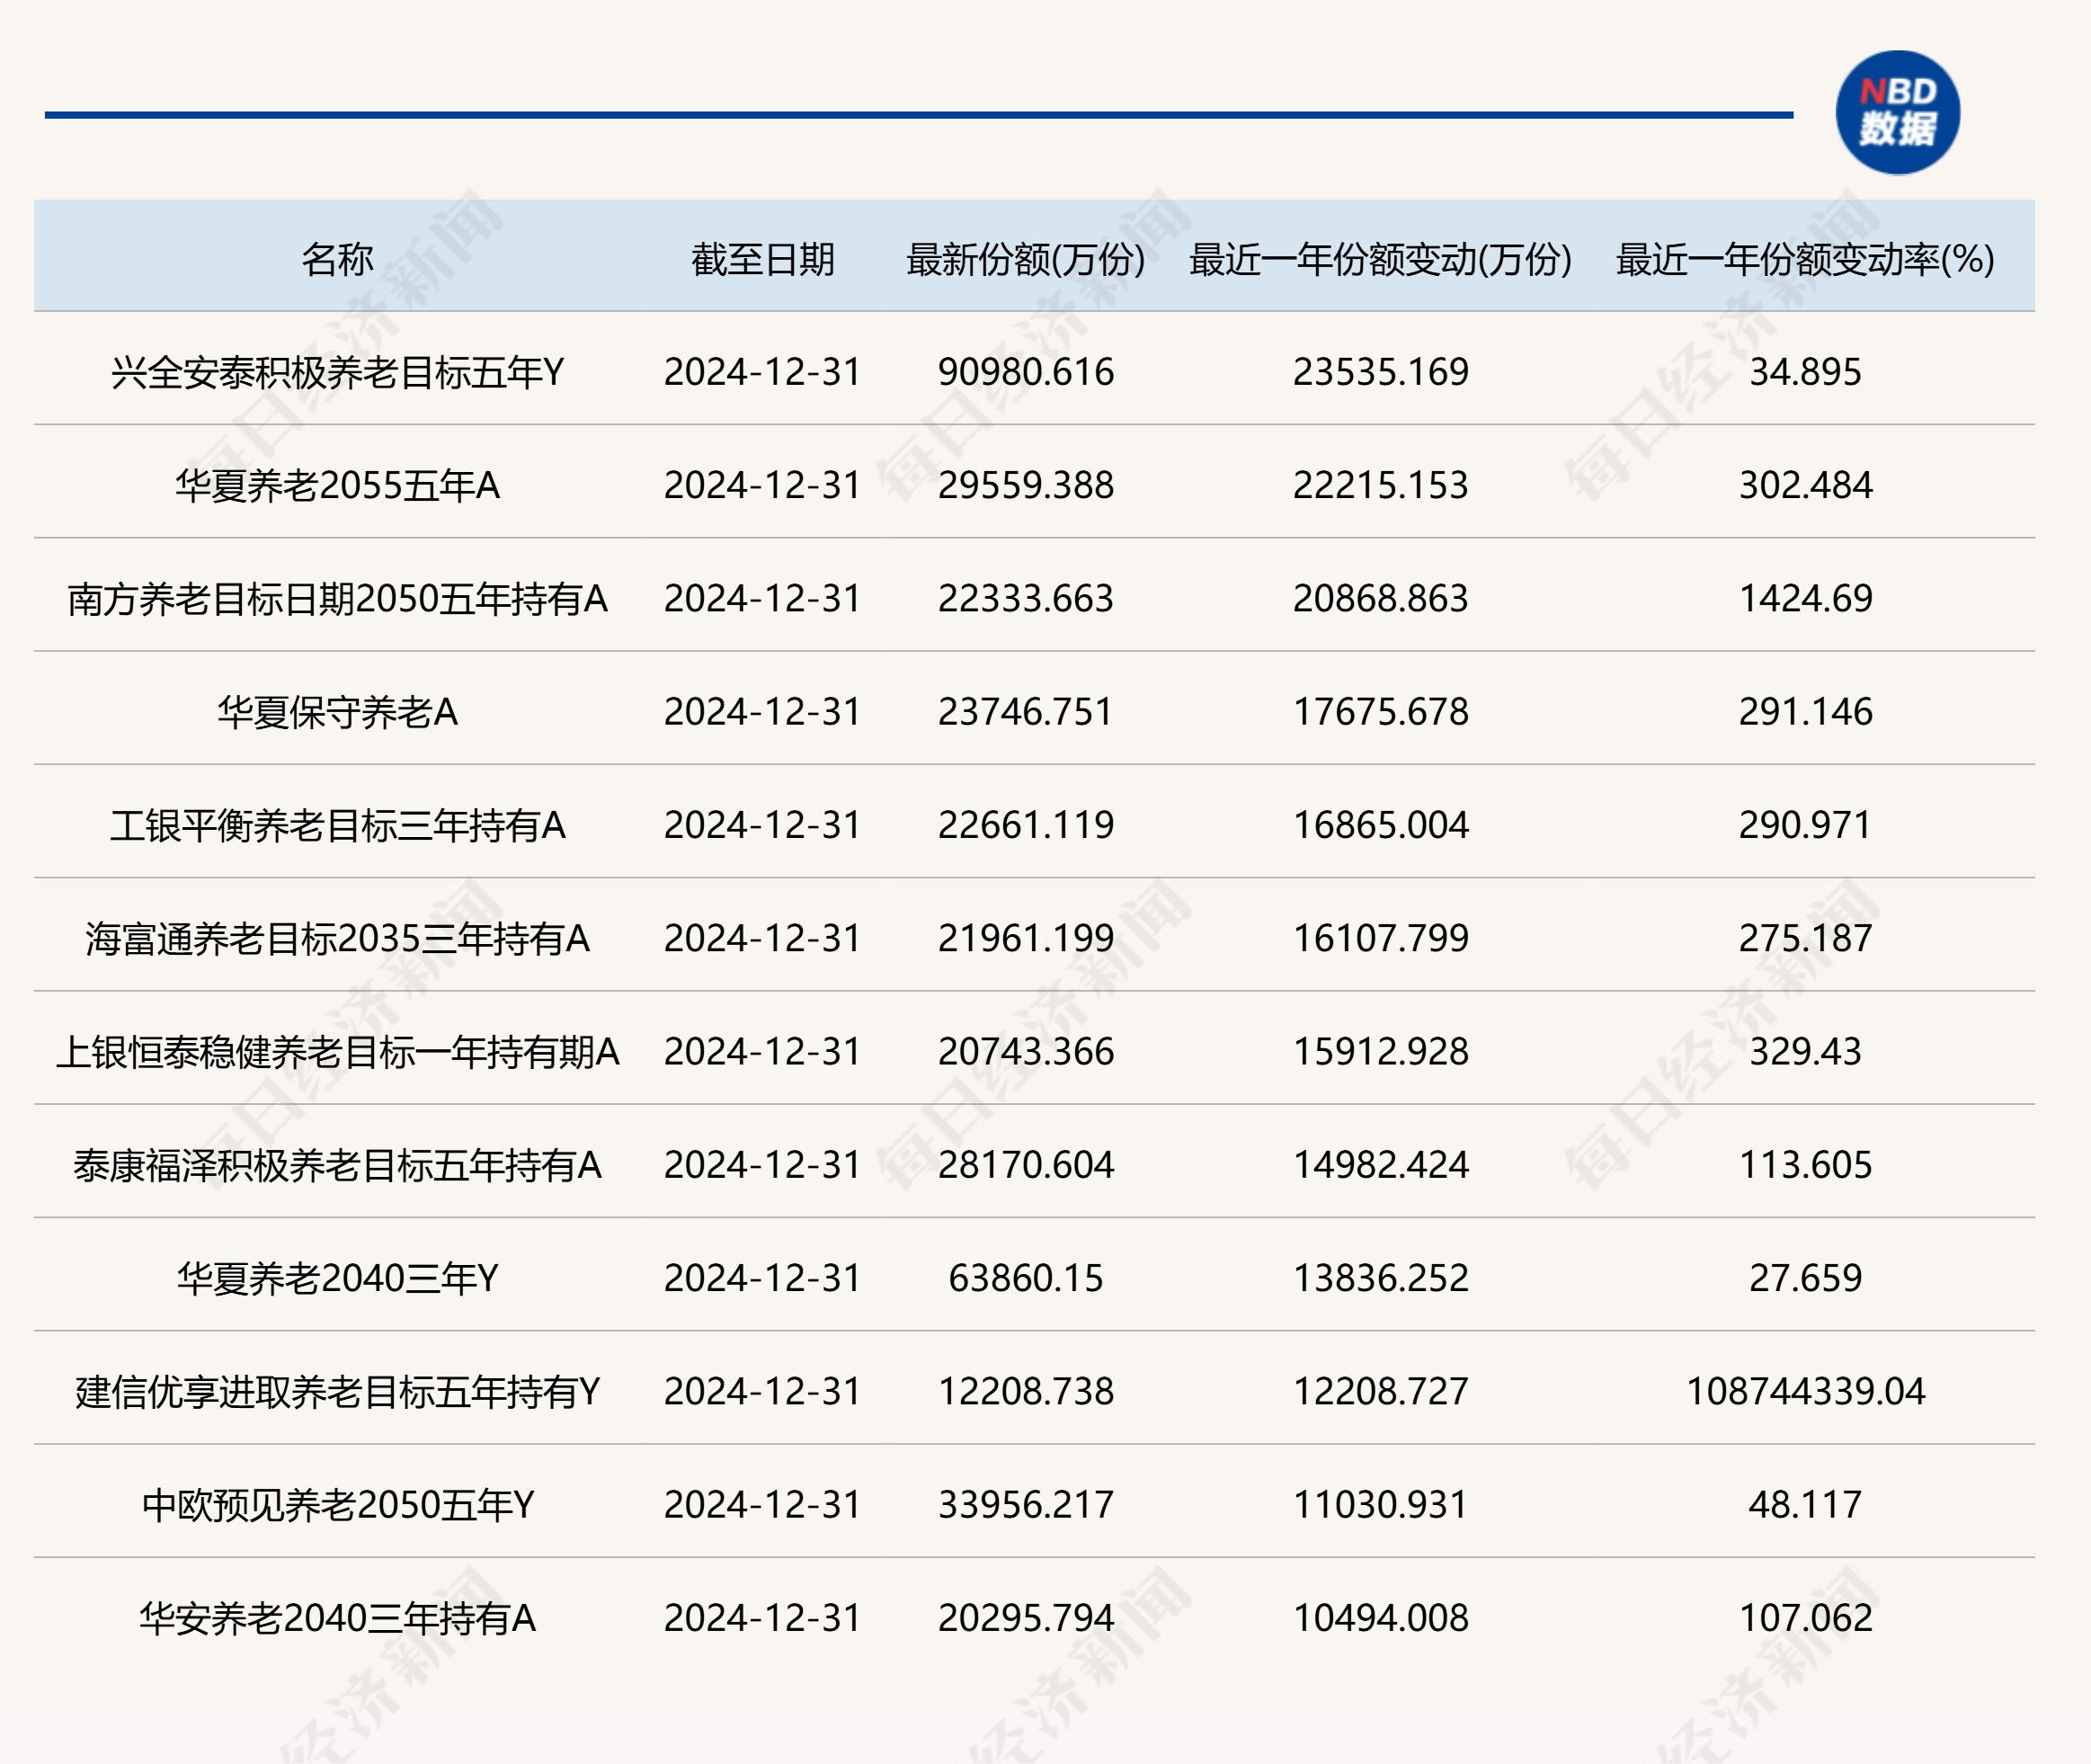The height and width of the screenshot is (1764, 2091).
Task: Click the change rate value 107.062
Action: click(x=1805, y=1618)
